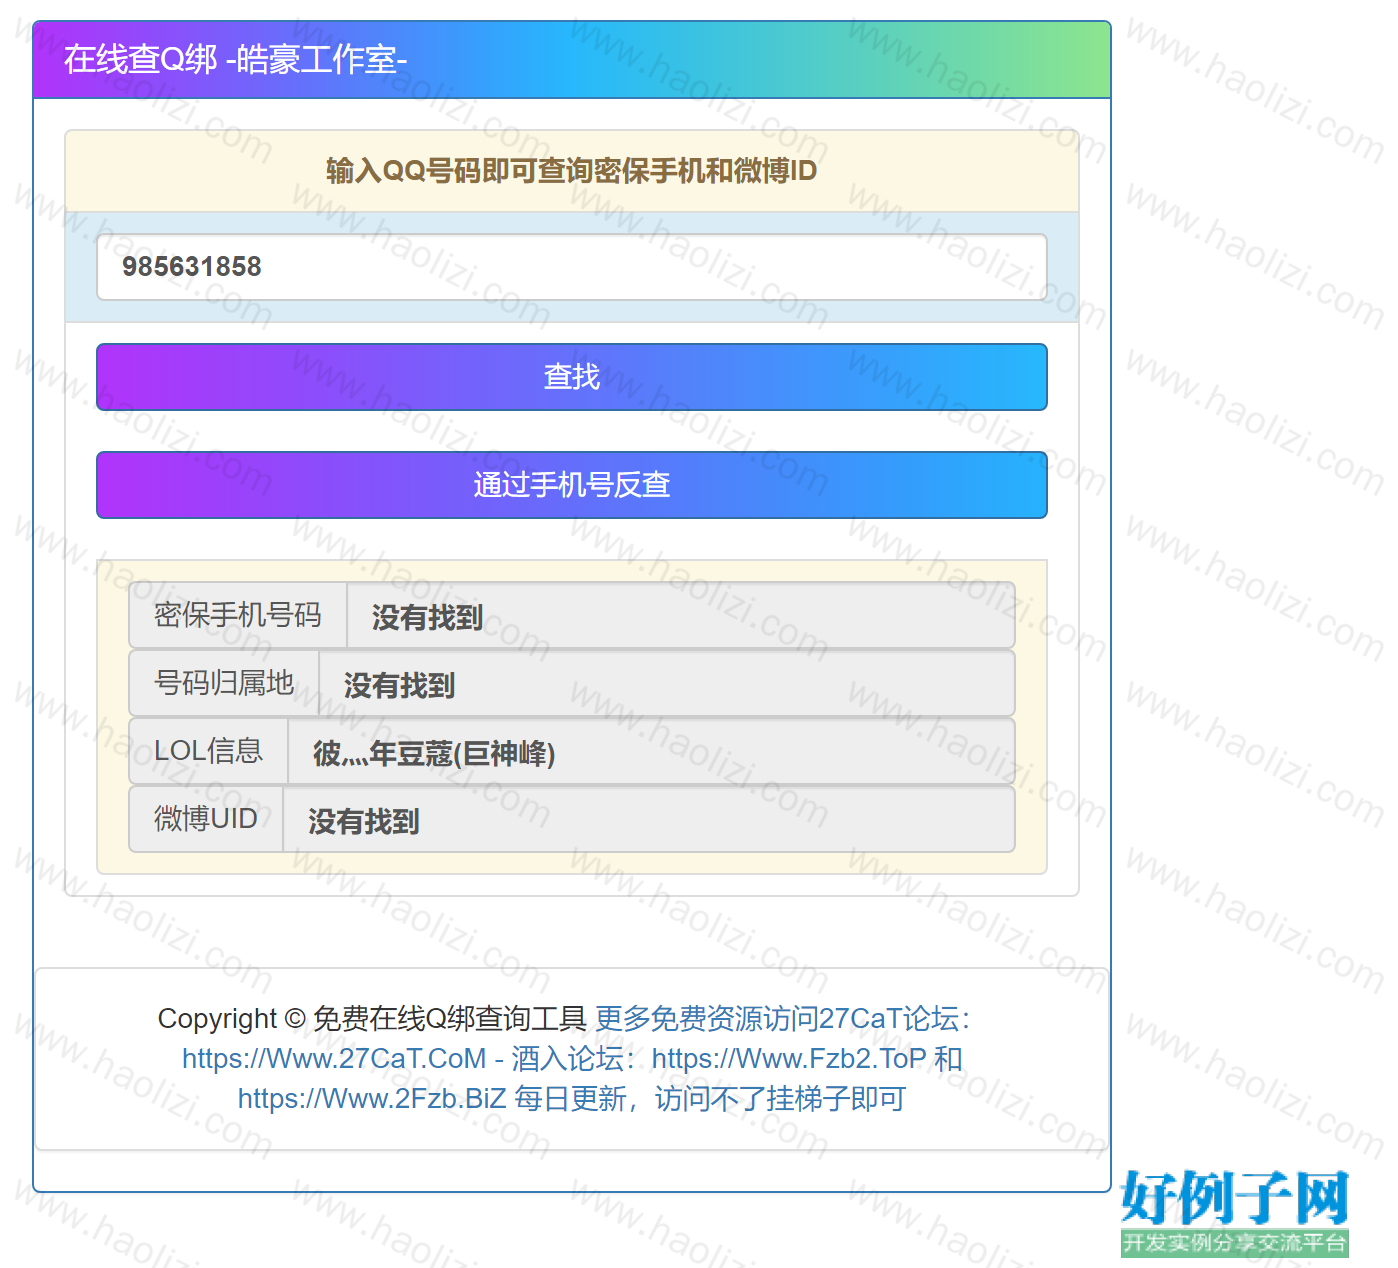Click the 查找 search button
The width and height of the screenshot is (1398, 1268).
pos(572,377)
